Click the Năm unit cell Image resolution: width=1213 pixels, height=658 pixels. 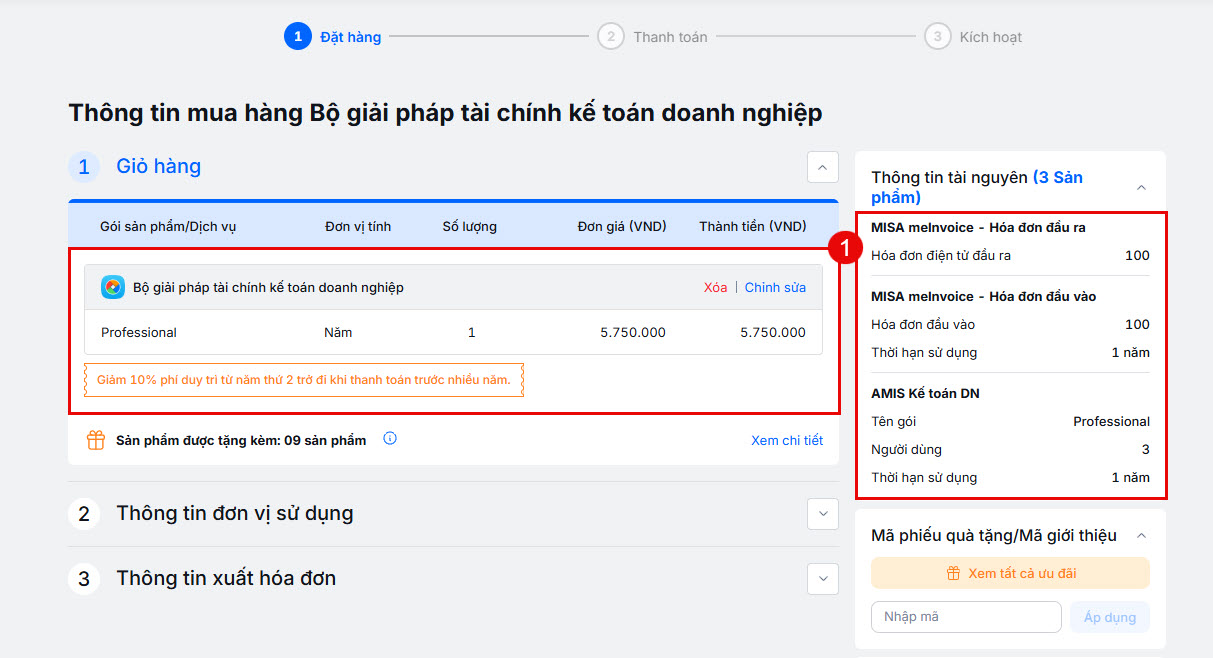338,332
